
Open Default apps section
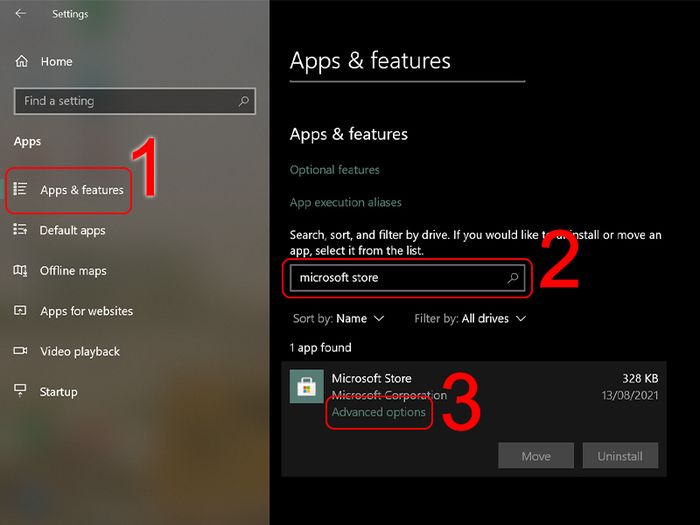[x=72, y=230]
